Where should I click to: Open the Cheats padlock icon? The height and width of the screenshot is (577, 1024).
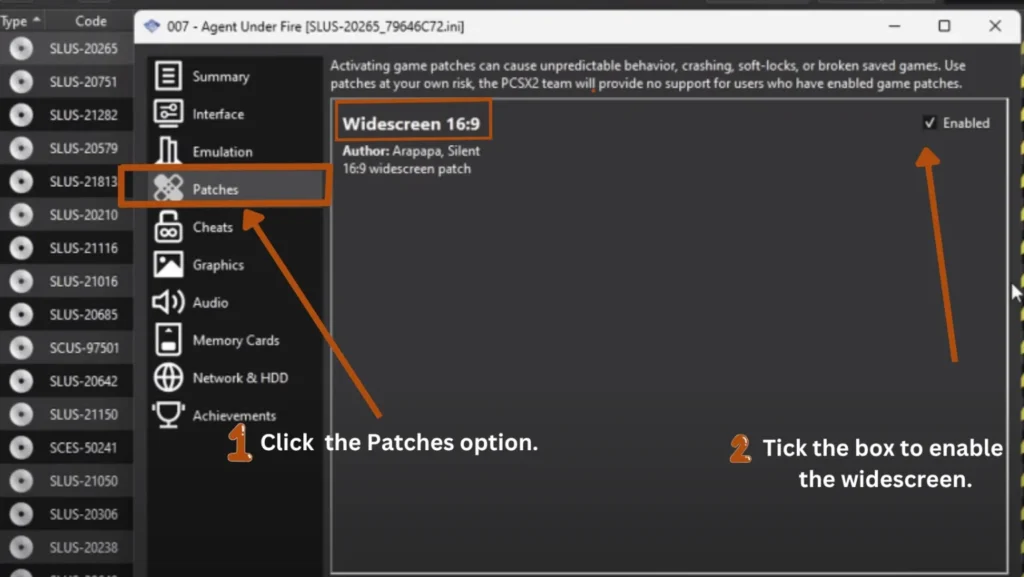point(168,226)
